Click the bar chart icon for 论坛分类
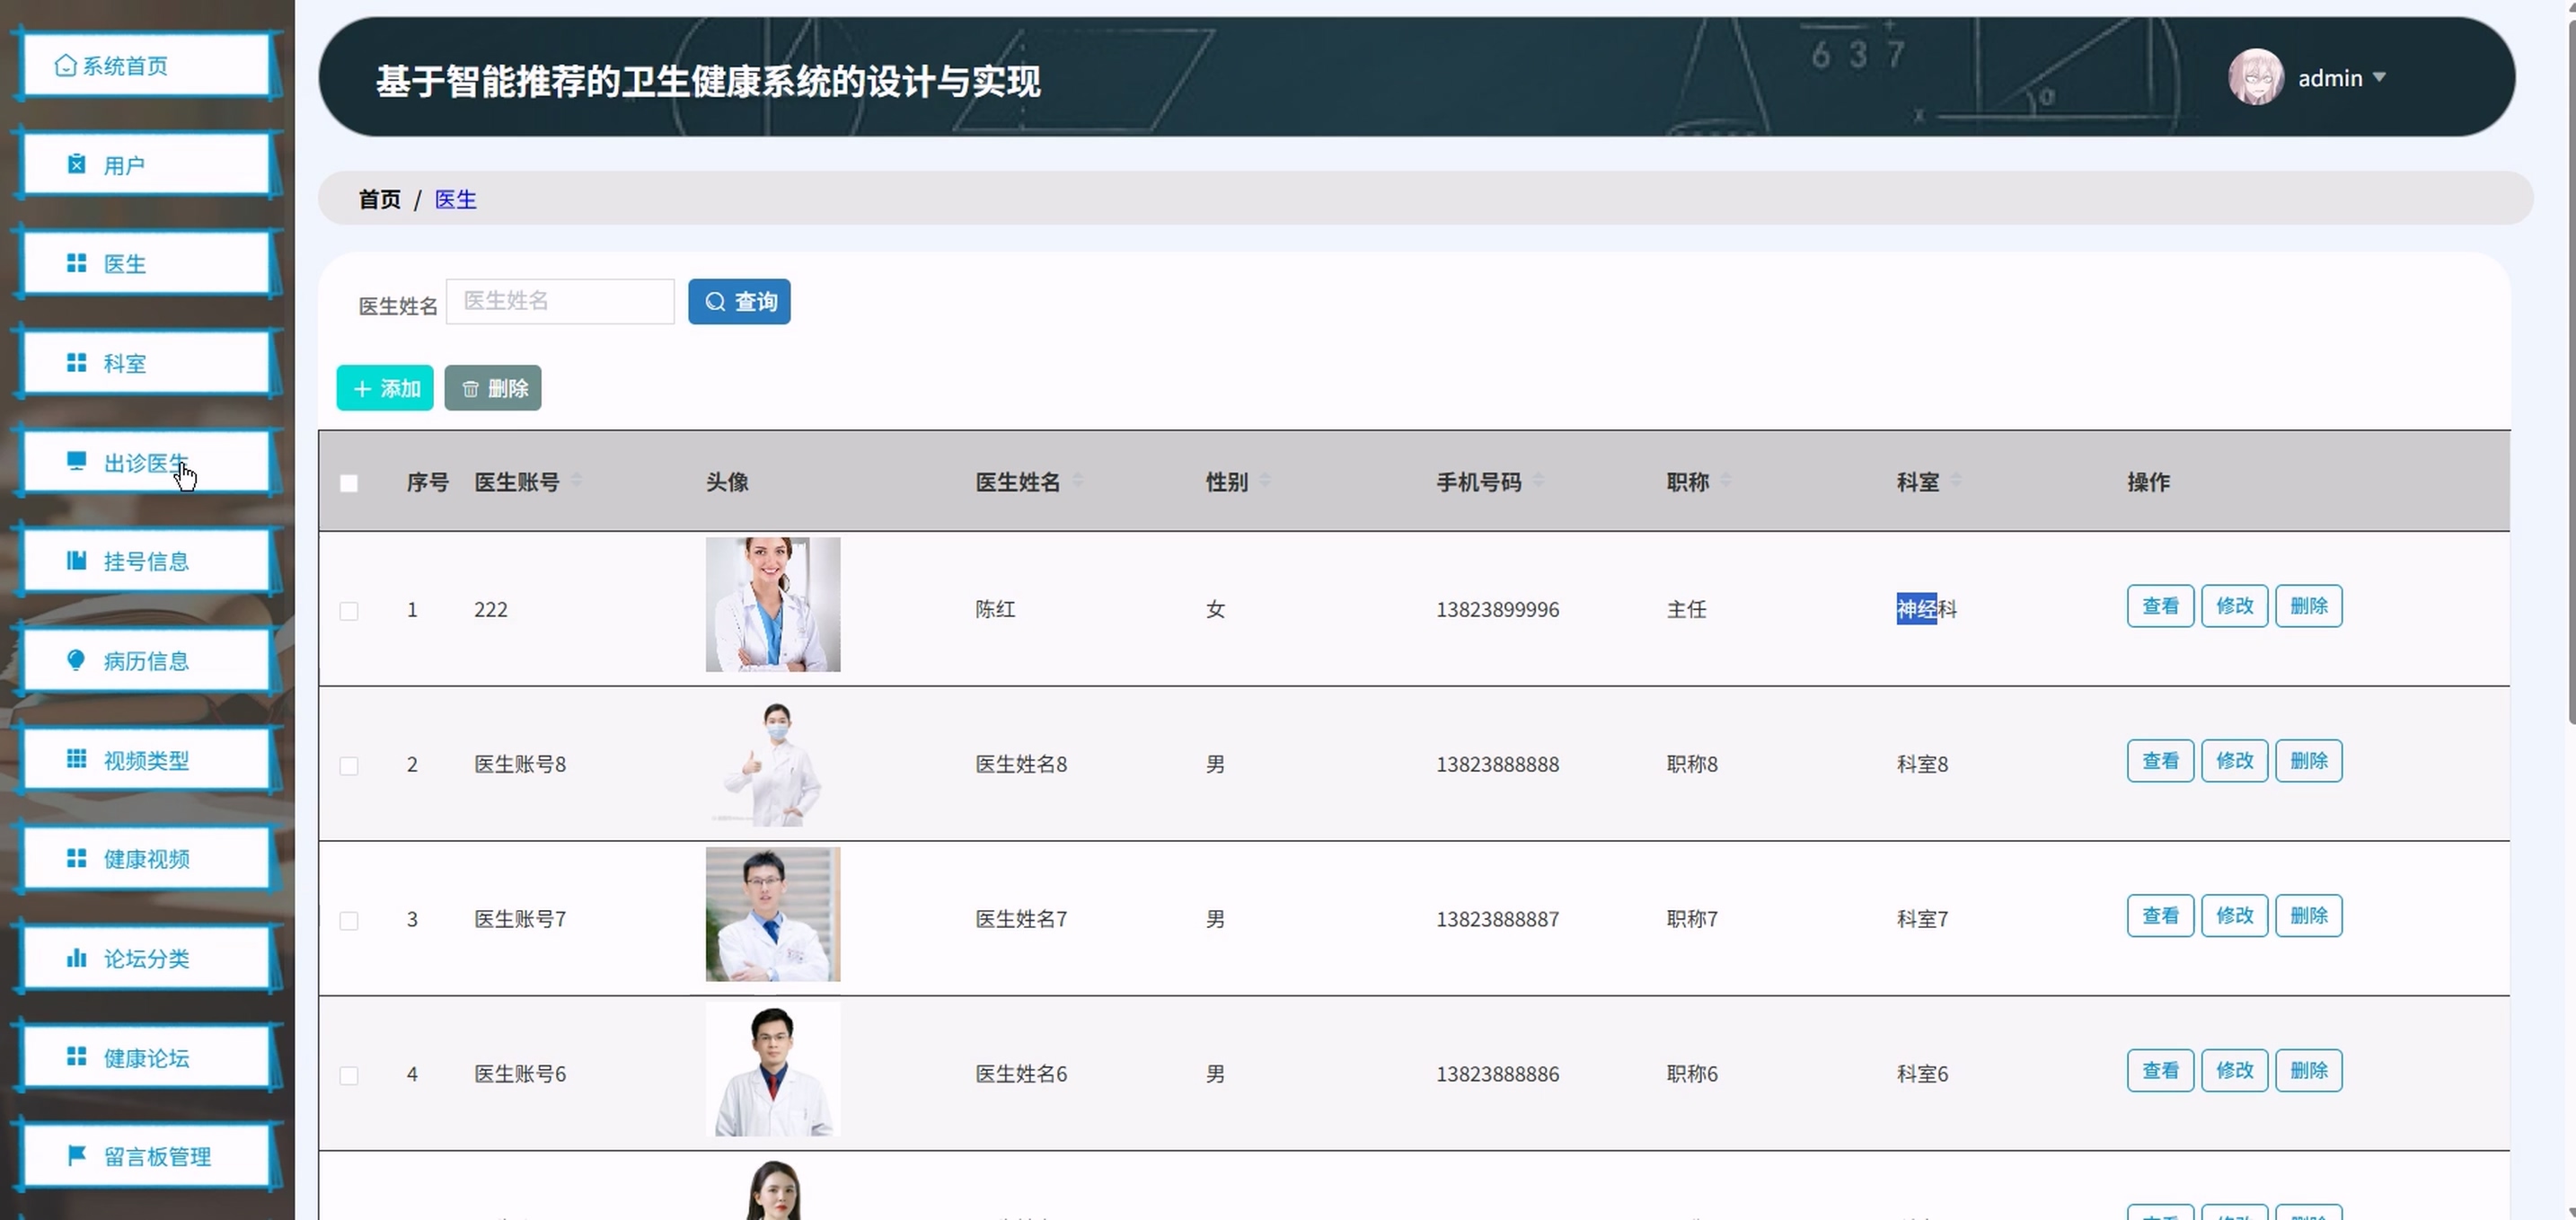Screen dimensions: 2576x1220 [x=76, y=958]
